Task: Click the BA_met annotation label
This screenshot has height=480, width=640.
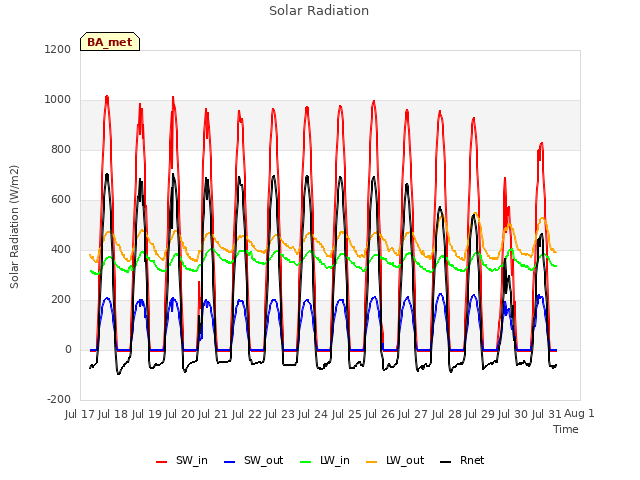Action: pyautogui.click(x=110, y=42)
